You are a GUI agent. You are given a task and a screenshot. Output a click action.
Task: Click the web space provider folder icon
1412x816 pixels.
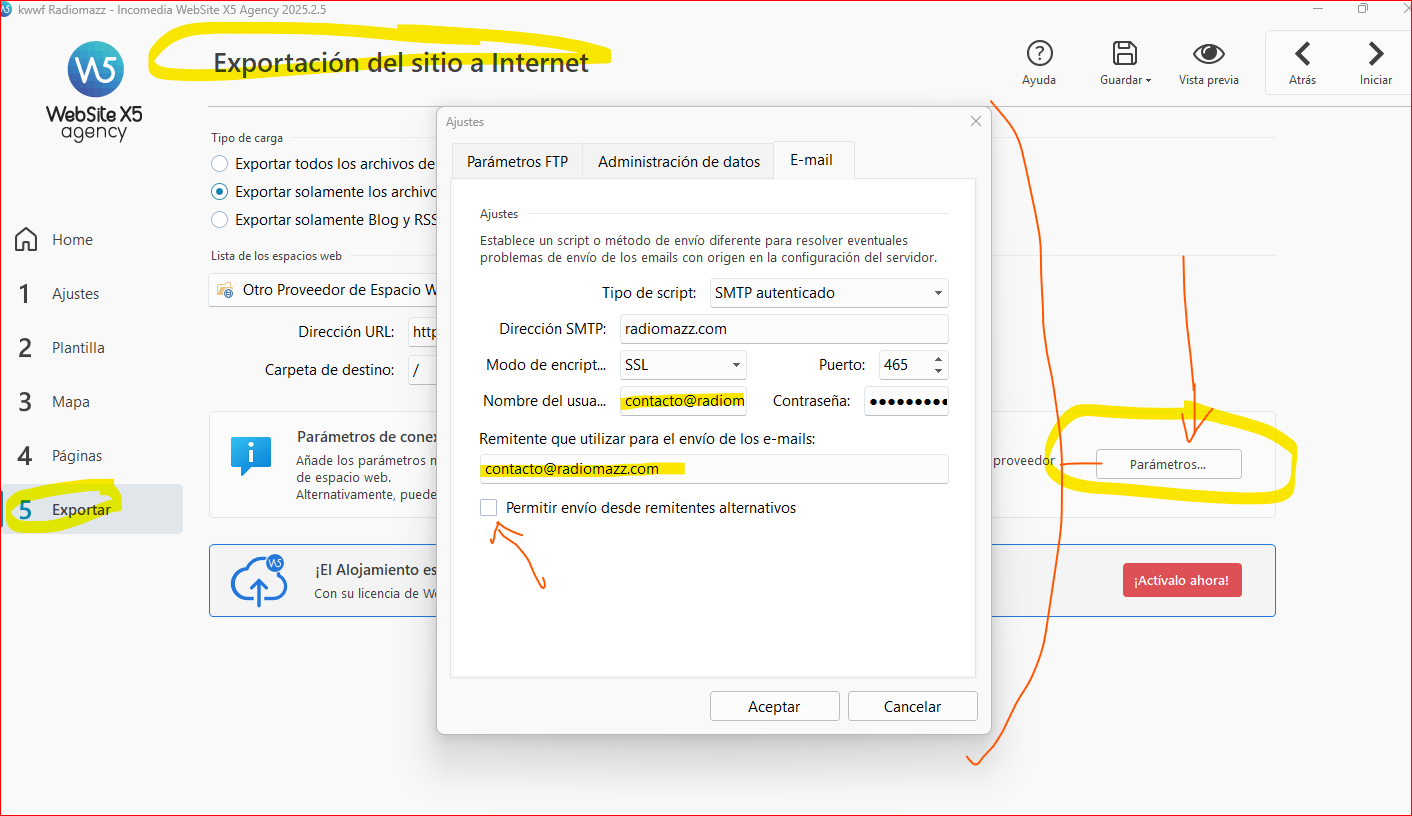click(x=225, y=291)
